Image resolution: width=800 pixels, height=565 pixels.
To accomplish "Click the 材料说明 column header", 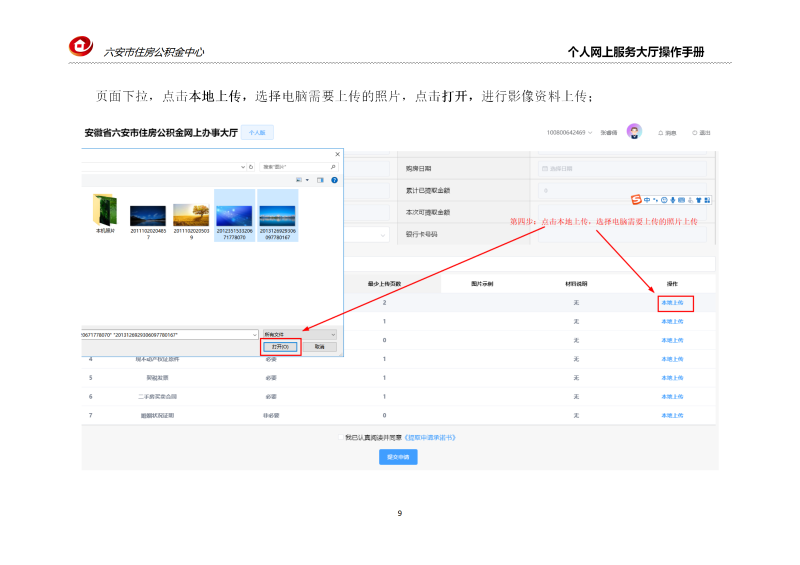I will coord(576,284).
